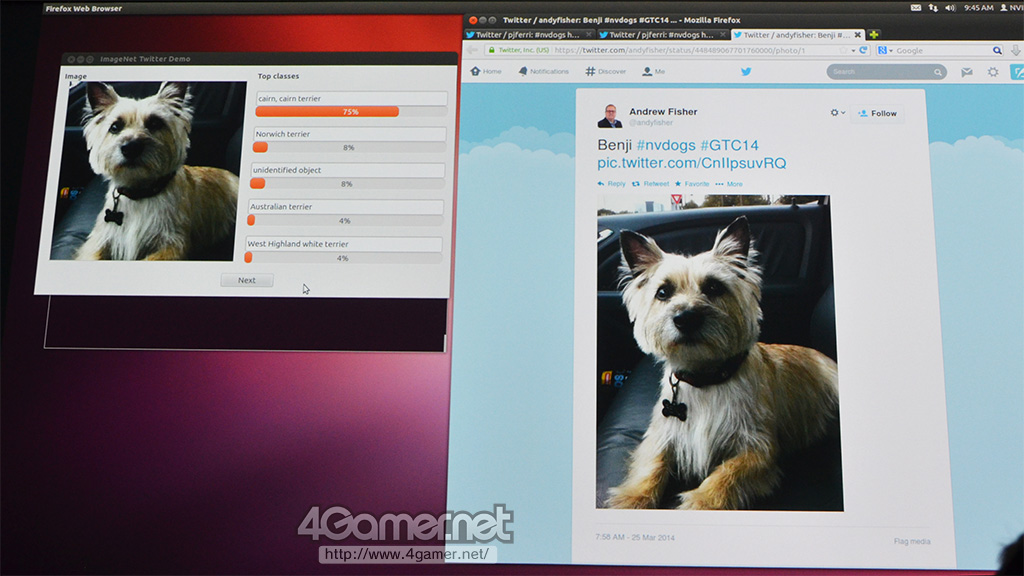Image resolution: width=1024 pixels, height=576 pixels.
Task: Retweet the Benji tweet
Action: click(x=650, y=184)
